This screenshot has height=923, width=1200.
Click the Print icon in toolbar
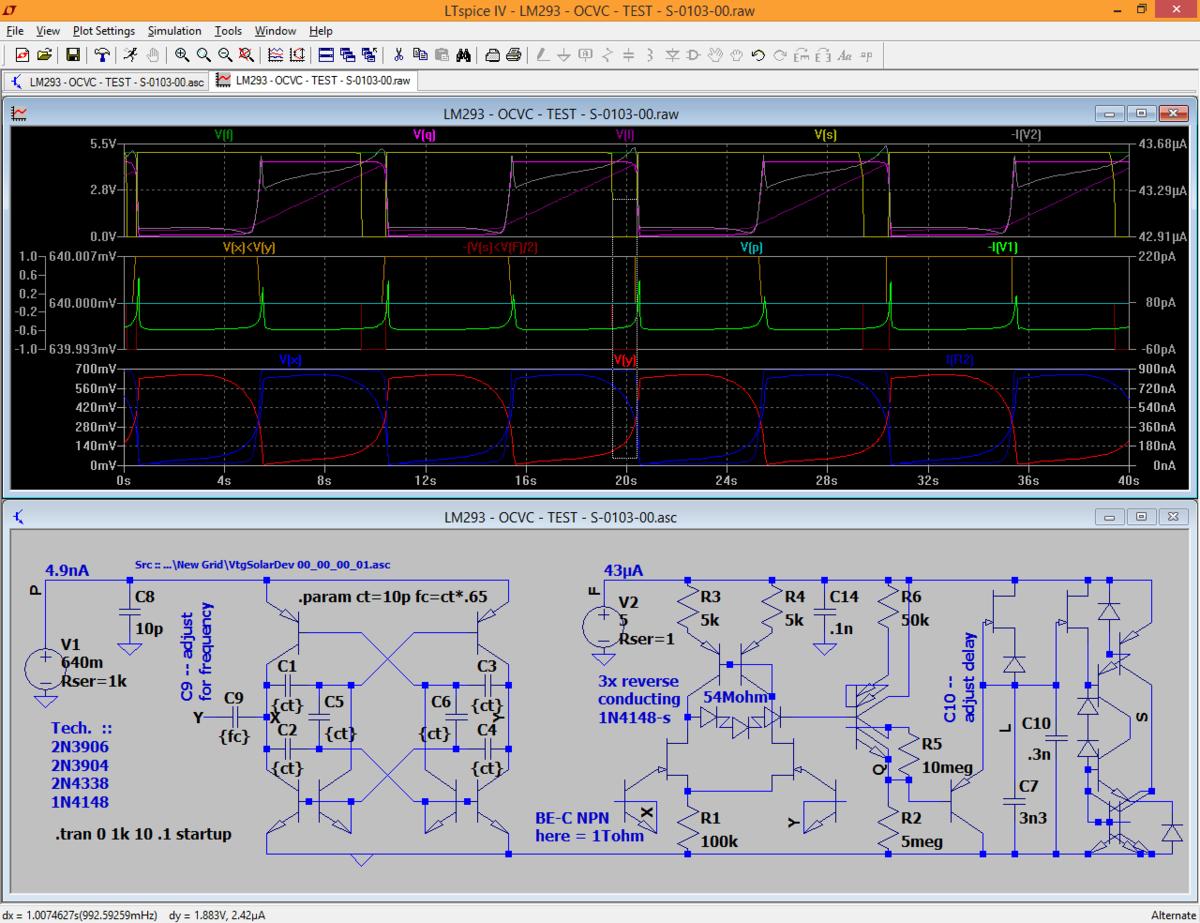(513, 55)
